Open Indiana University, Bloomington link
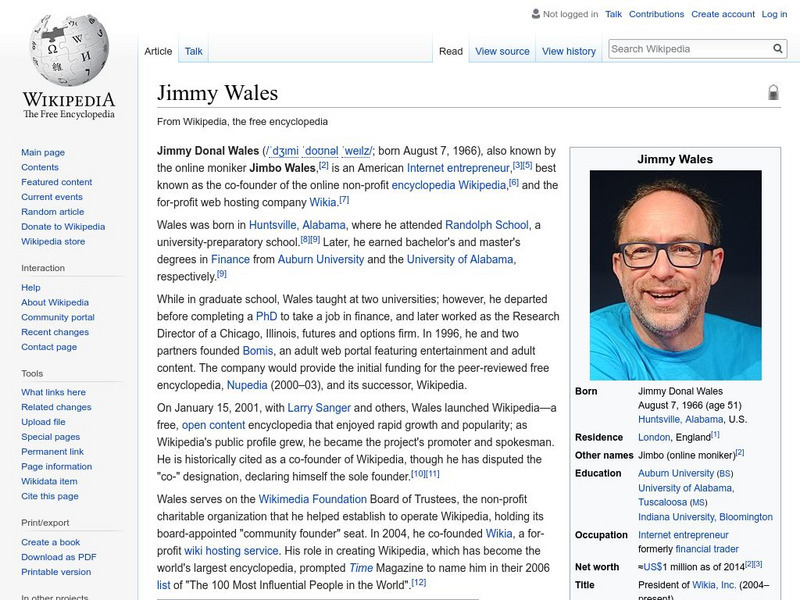Image resolution: width=800 pixels, height=600 pixels. tap(705, 517)
